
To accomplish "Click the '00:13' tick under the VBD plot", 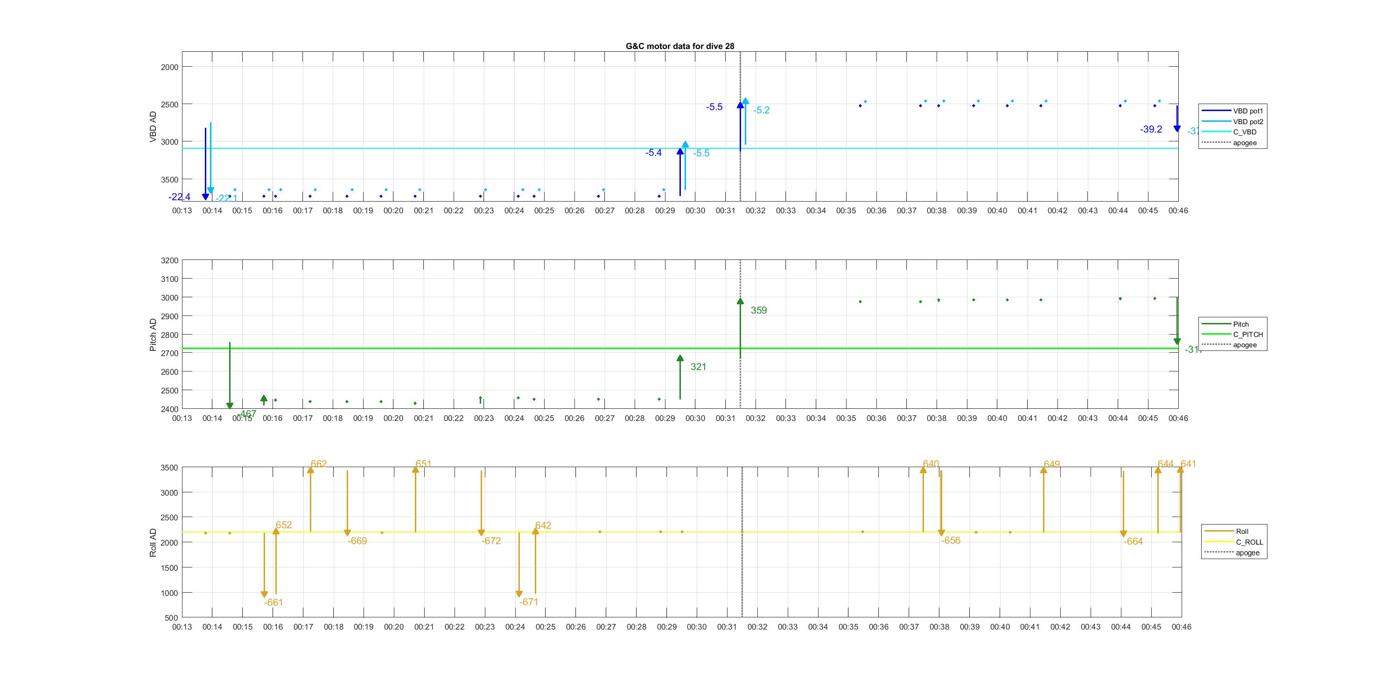I will pyautogui.click(x=182, y=210).
